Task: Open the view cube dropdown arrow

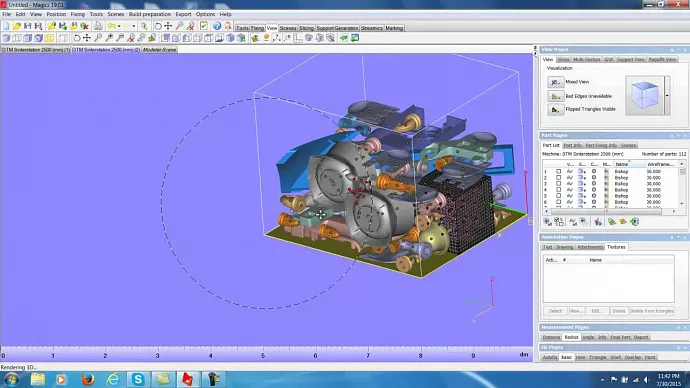Action: click(x=667, y=95)
